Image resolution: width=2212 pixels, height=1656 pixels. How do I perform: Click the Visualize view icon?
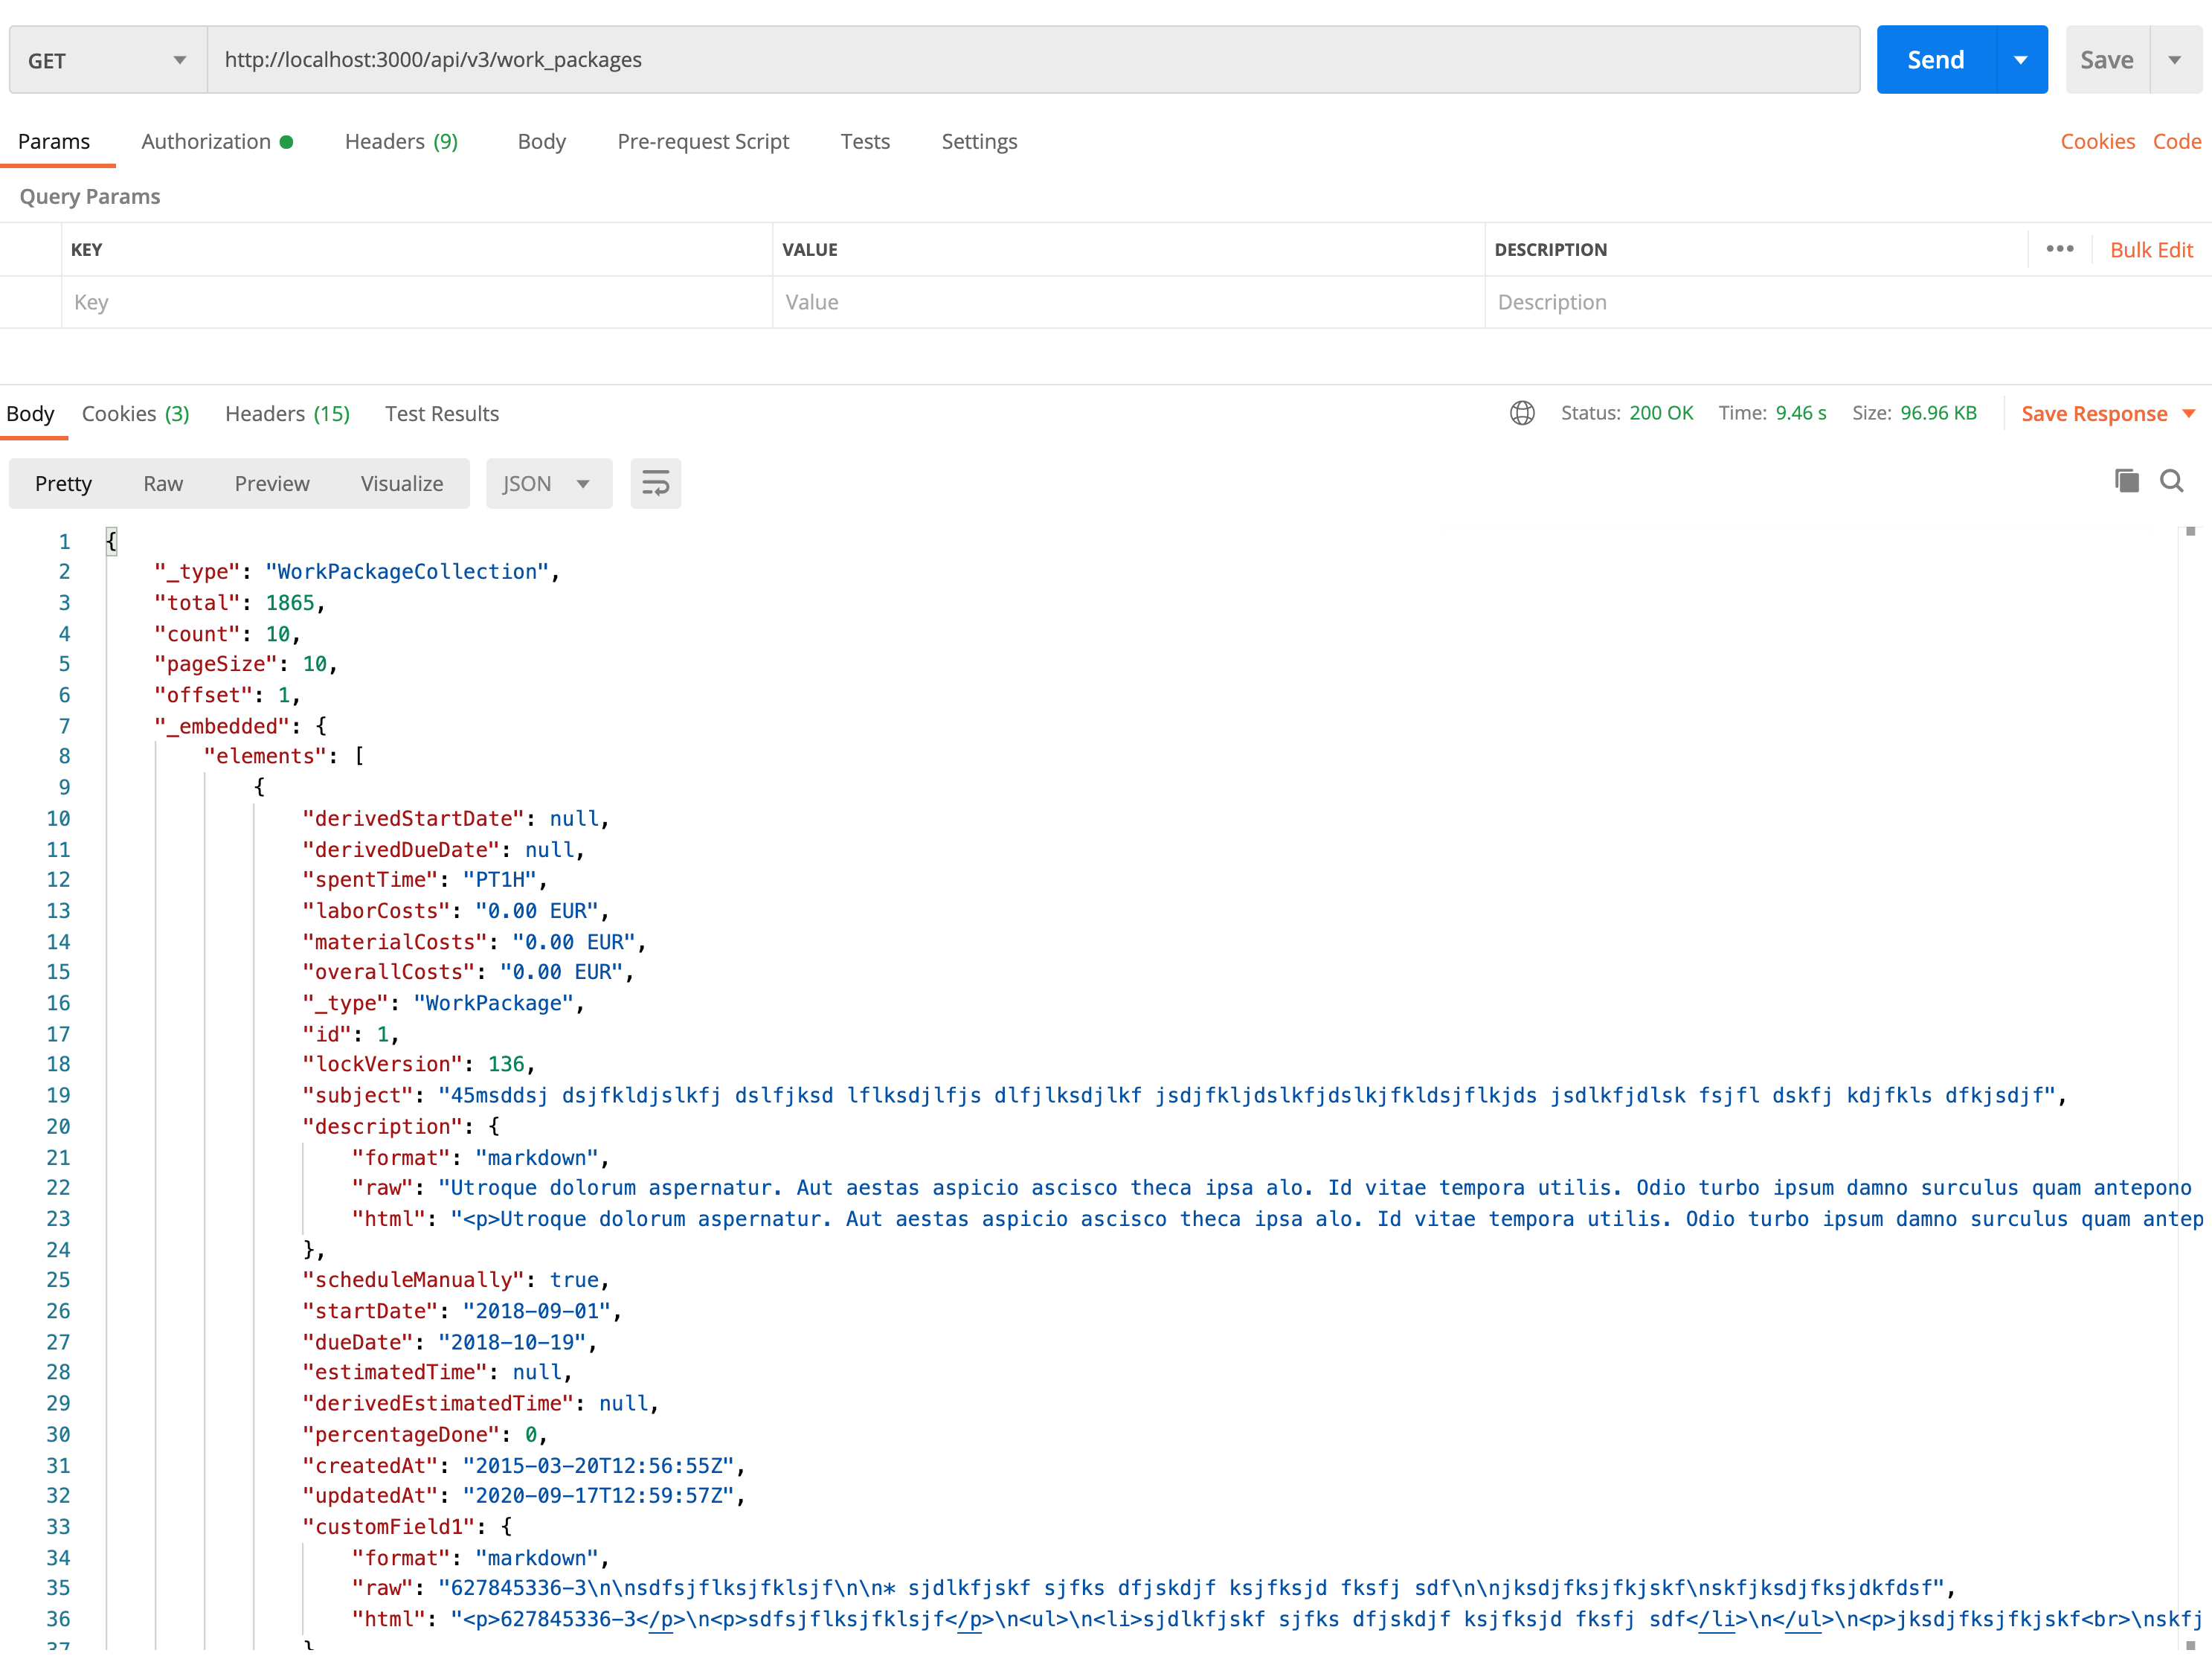point(402,482)
